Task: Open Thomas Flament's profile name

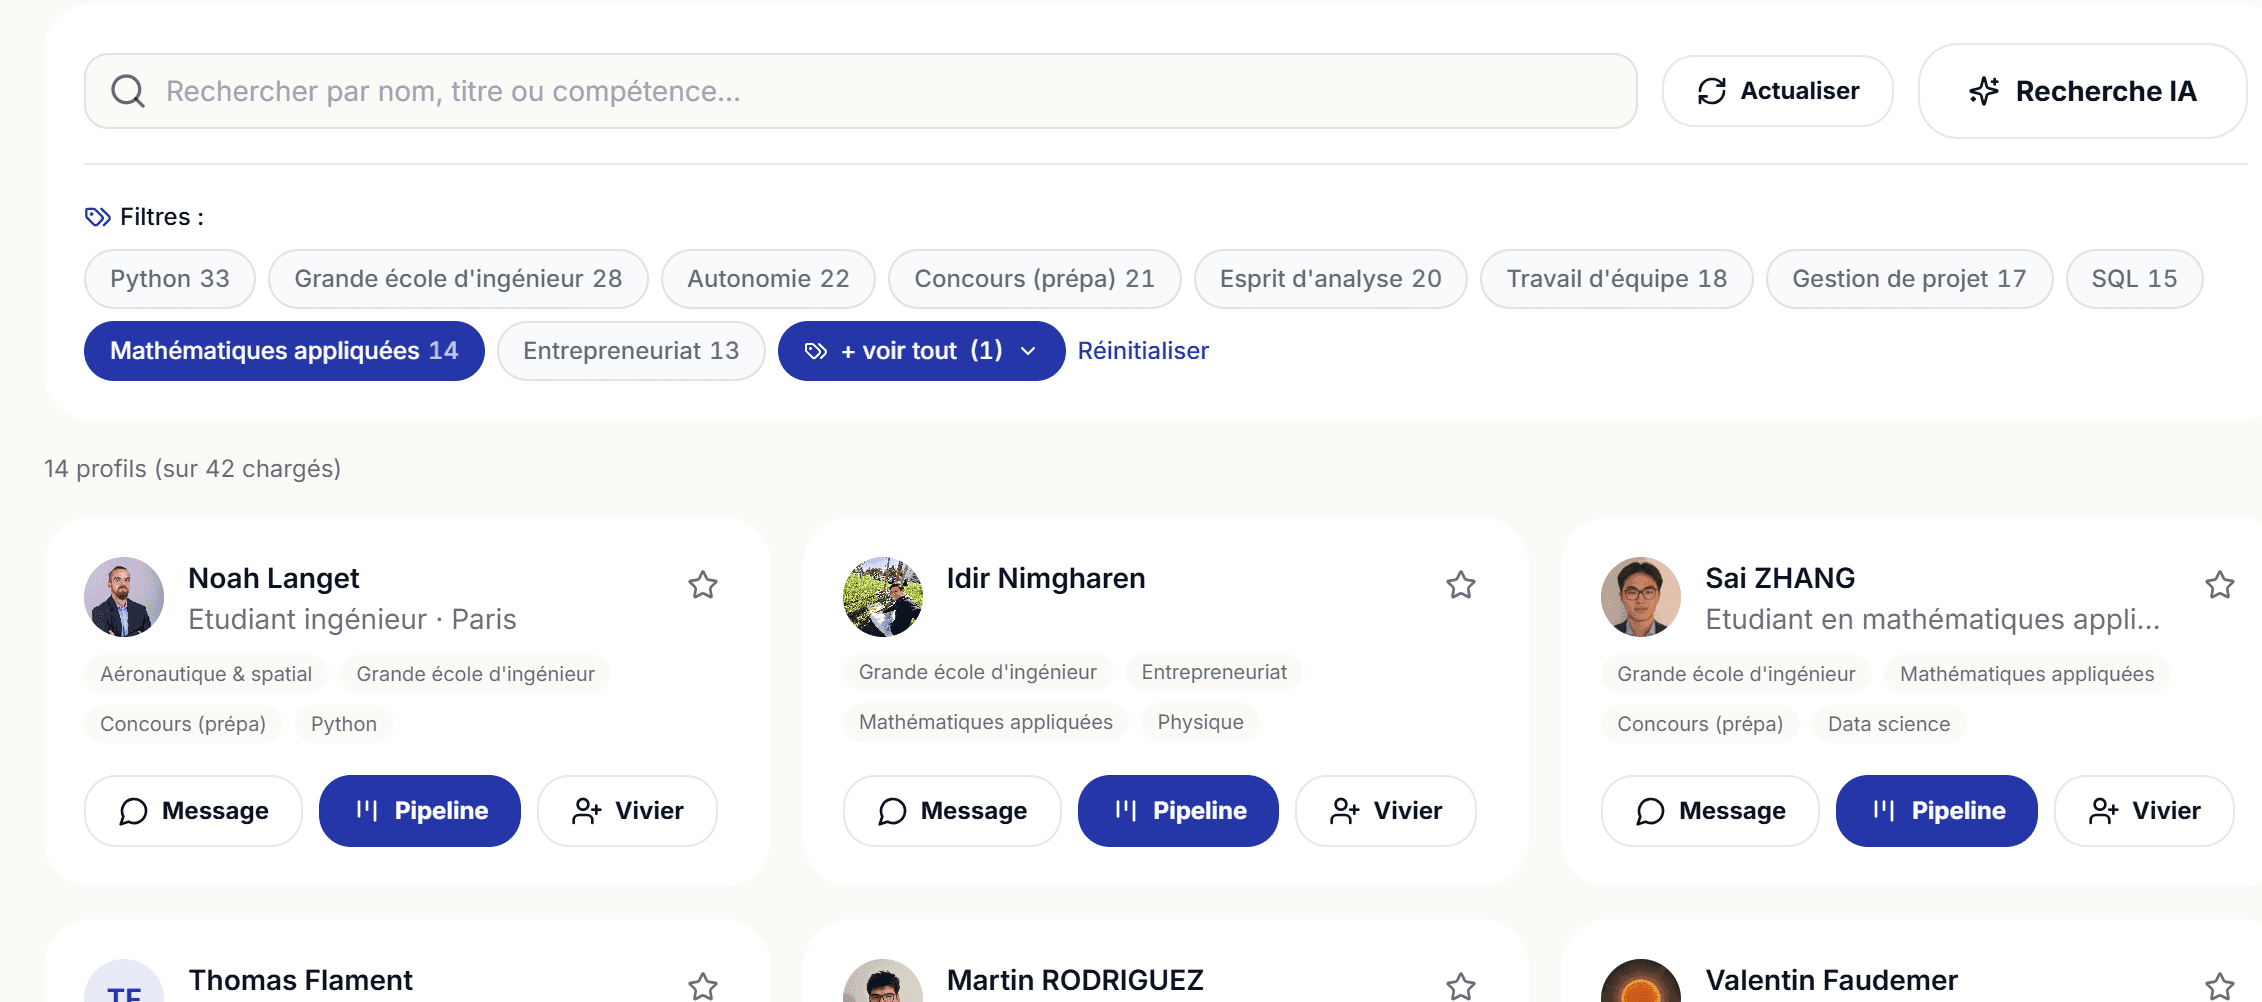Action: [x=301, y=980]
